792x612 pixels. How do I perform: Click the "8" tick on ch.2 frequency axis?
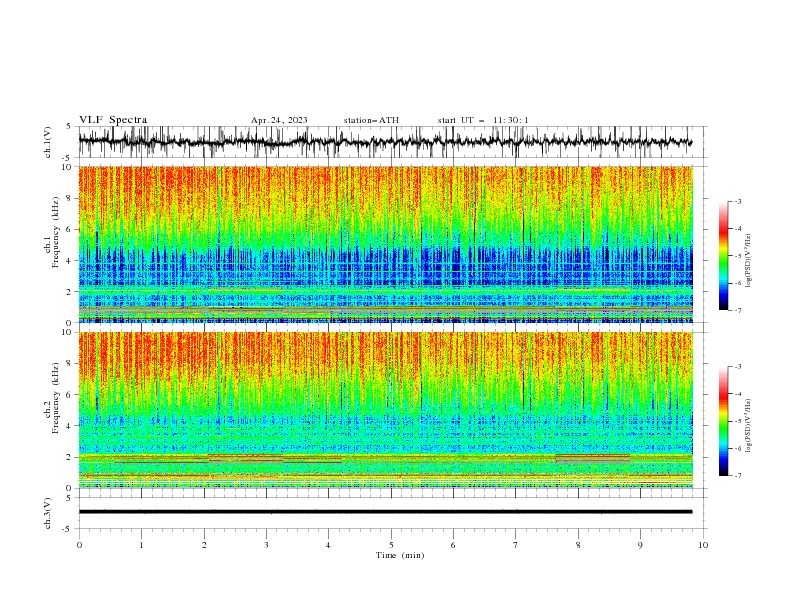coord(69,364)
